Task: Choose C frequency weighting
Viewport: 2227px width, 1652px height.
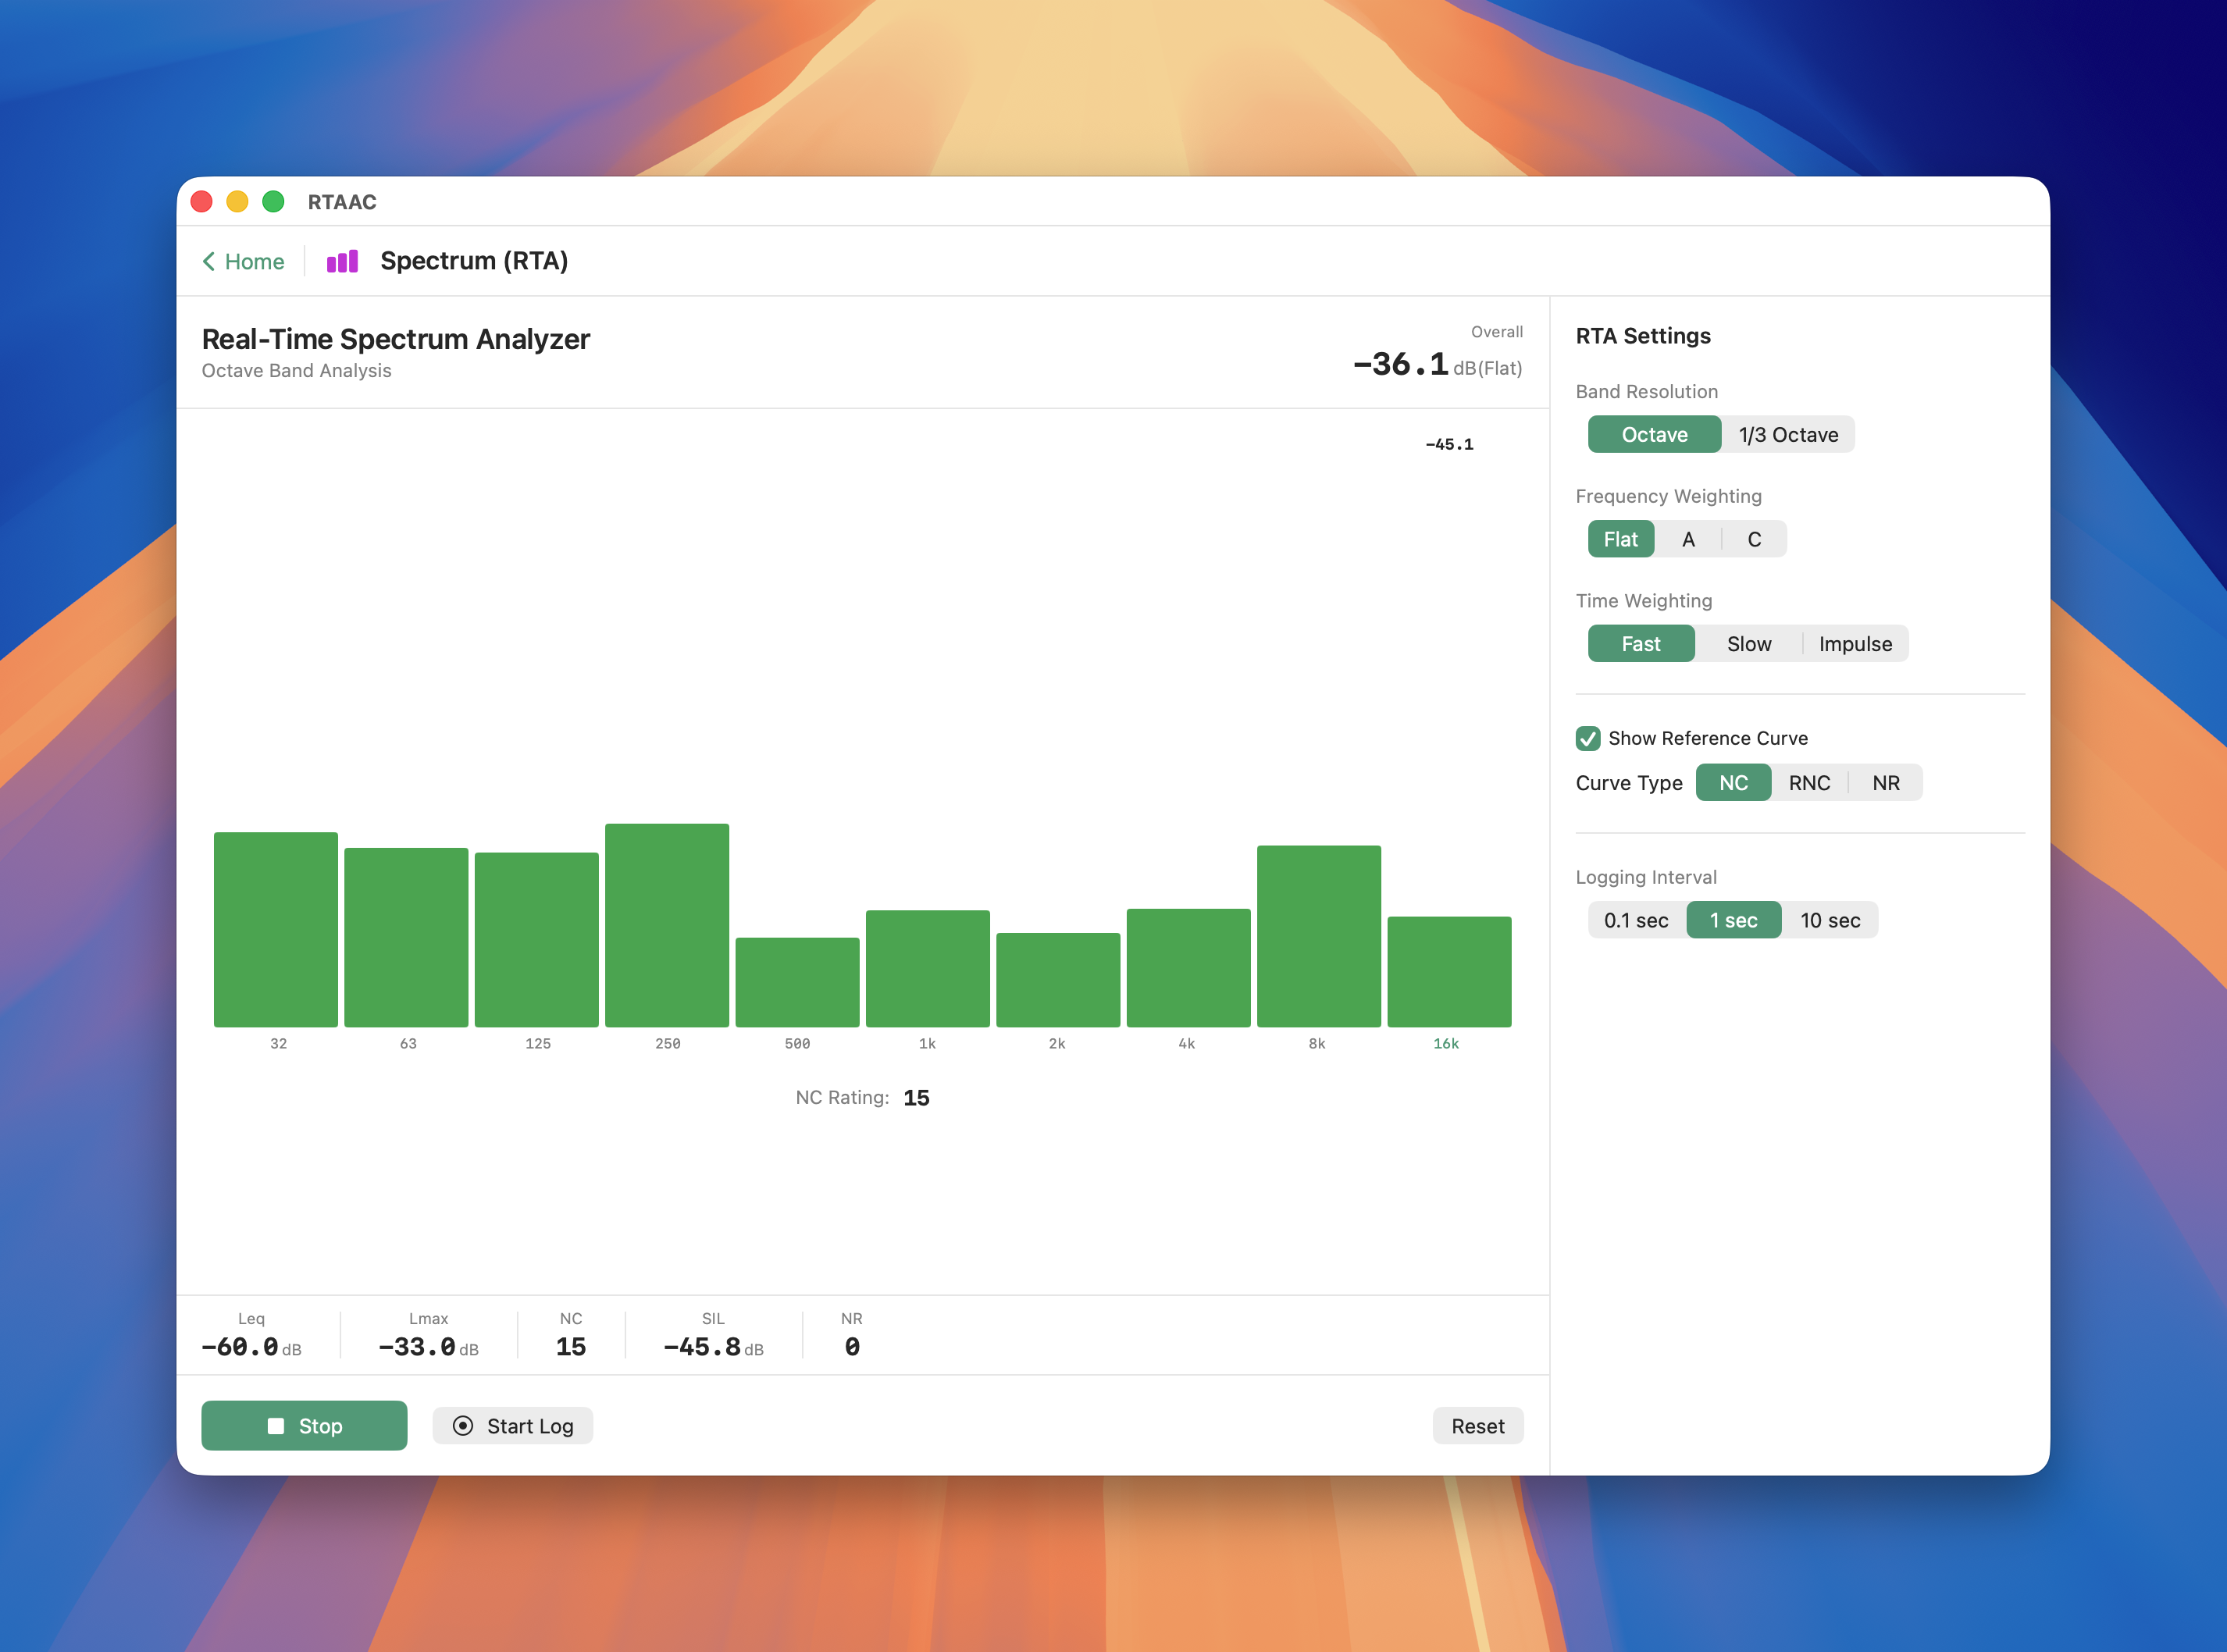Action: click(1754, 540)
